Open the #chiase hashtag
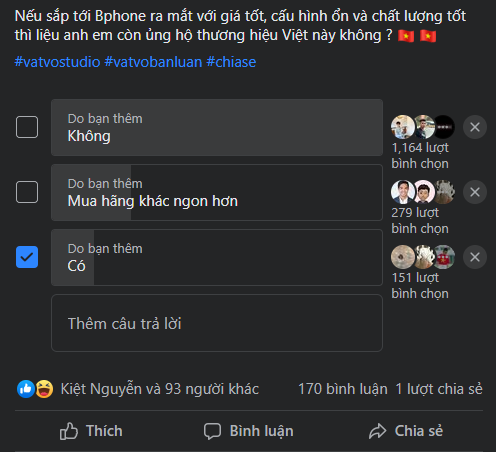496x452 pixels. click(x=231, y=62)
